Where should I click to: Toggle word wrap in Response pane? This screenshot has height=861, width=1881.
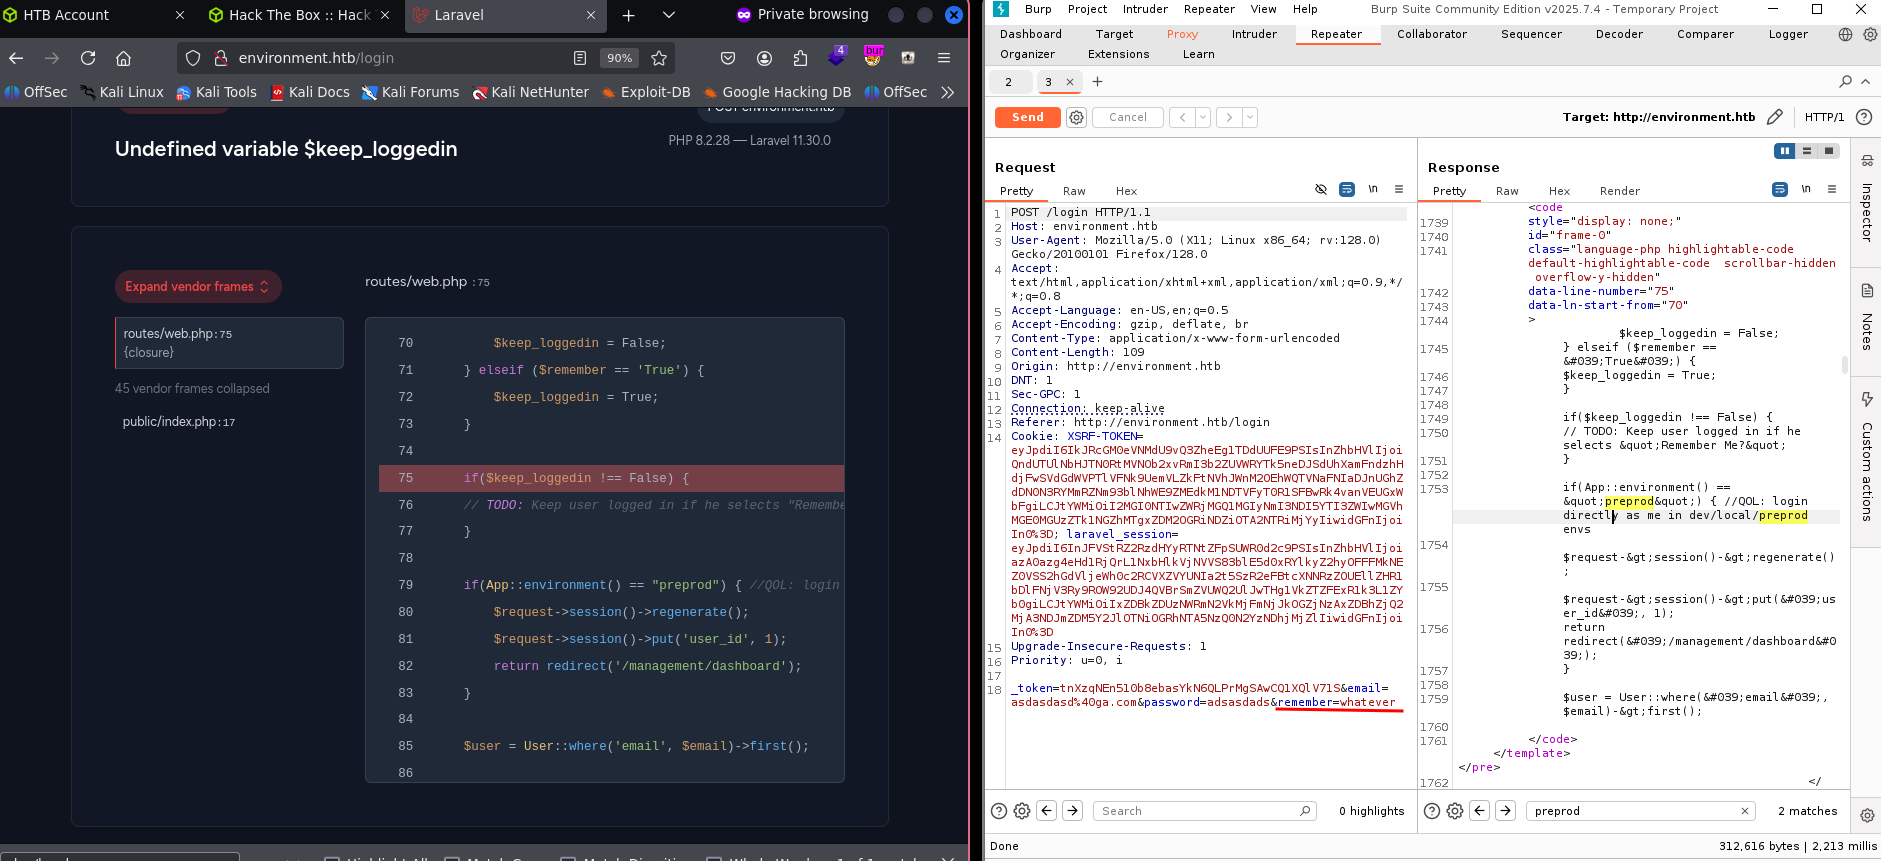click(x=1780, y=189)
